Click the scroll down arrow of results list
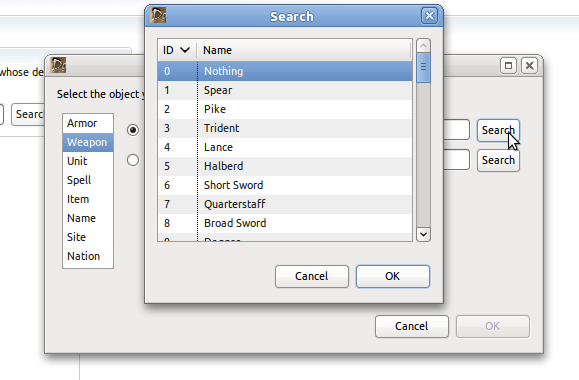The width and height of the screenshot is (579, 380). coord(423,234)
